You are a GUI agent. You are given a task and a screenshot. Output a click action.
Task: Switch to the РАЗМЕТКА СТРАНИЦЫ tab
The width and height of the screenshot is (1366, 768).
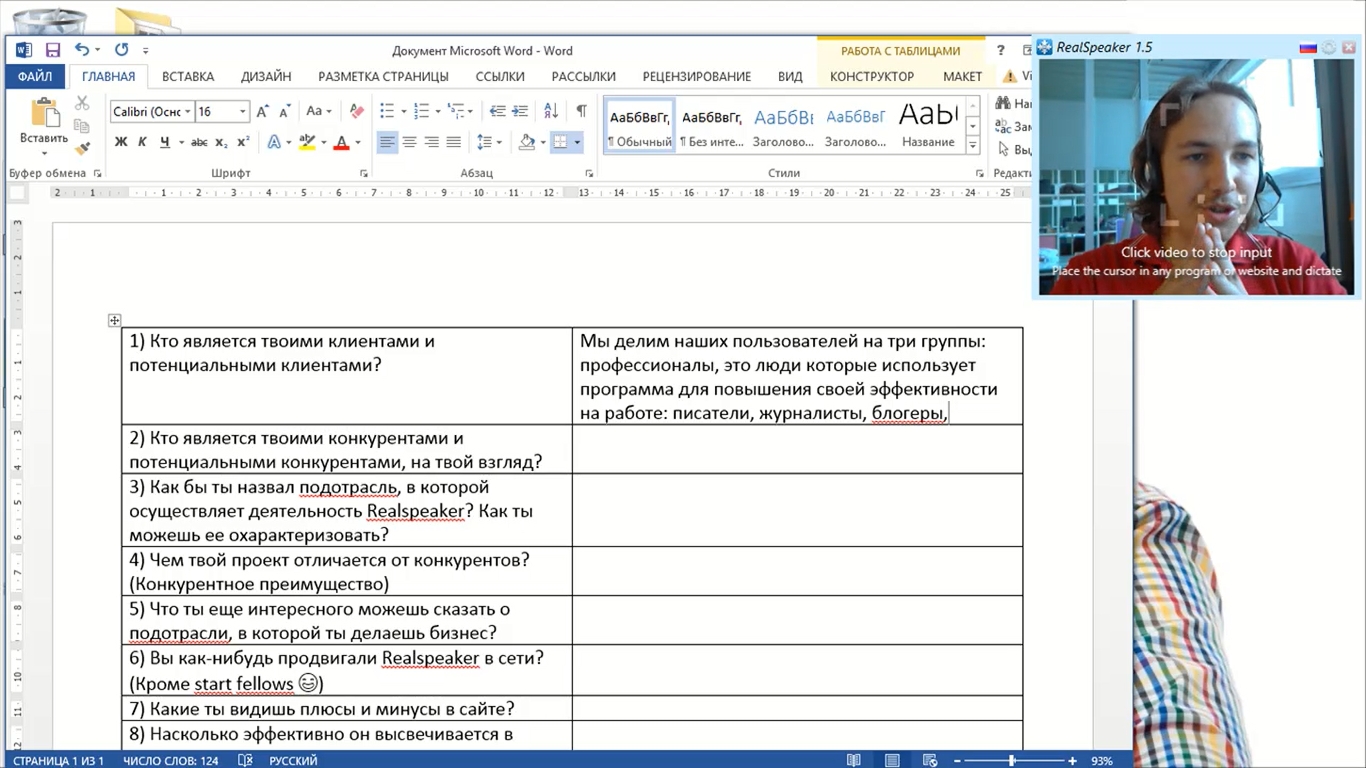[x=383, y=76]
